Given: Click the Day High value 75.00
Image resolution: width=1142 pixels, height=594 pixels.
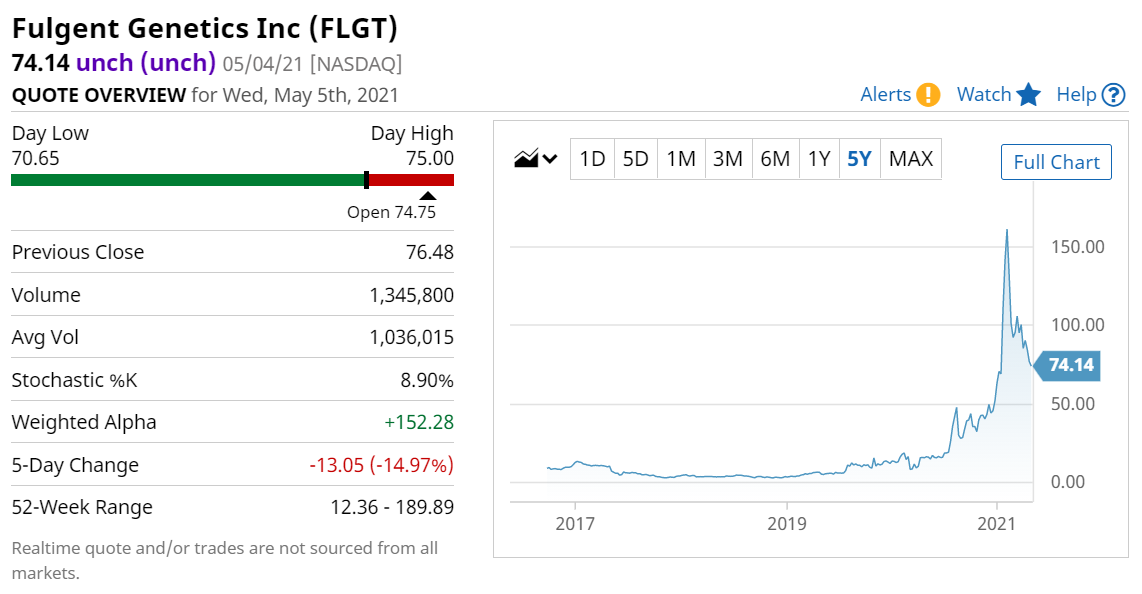Looking at the screenshot, I should [x=430, y=158].
